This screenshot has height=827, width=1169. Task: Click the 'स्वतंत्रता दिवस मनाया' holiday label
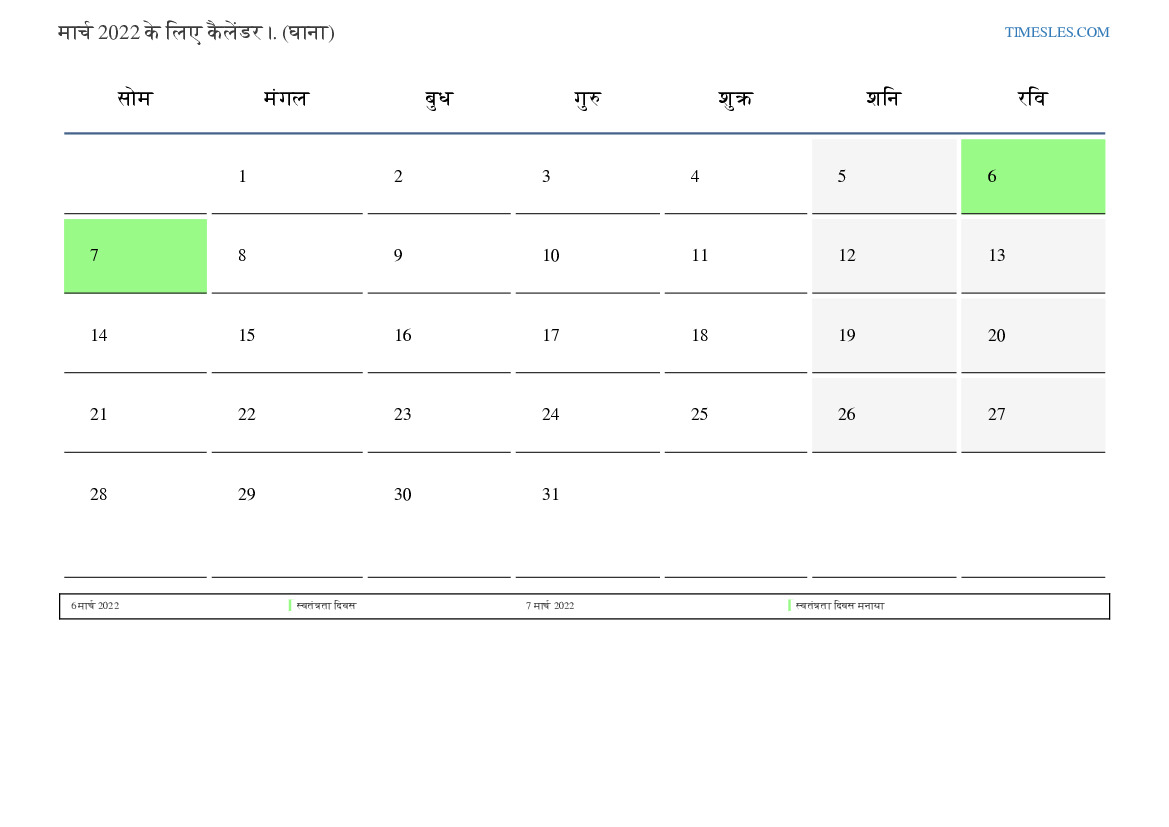click(839, 606)
